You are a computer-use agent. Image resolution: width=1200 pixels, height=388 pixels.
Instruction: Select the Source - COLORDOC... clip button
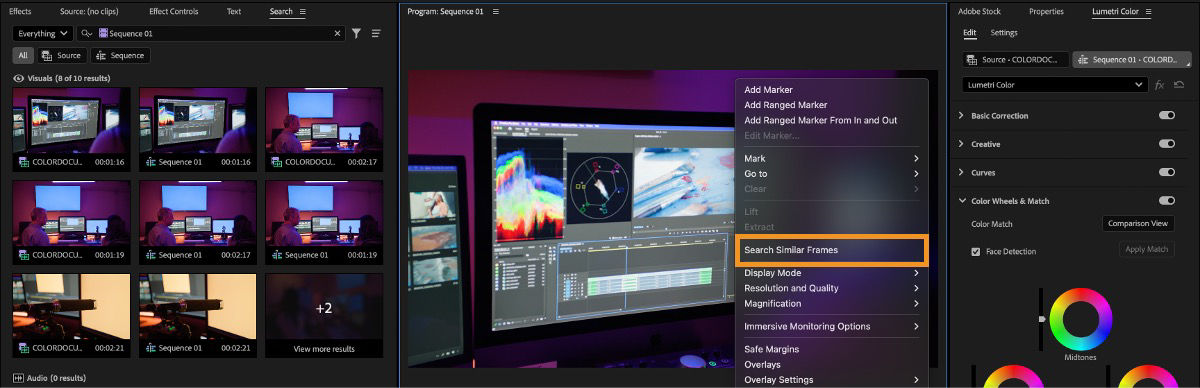1016,60
